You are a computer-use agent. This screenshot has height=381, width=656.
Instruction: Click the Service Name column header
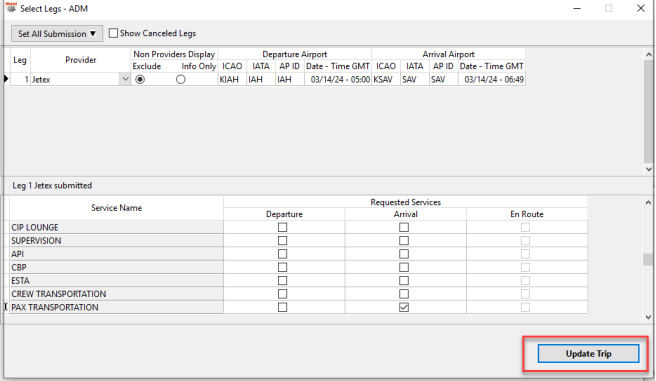(x=116, y=208)
